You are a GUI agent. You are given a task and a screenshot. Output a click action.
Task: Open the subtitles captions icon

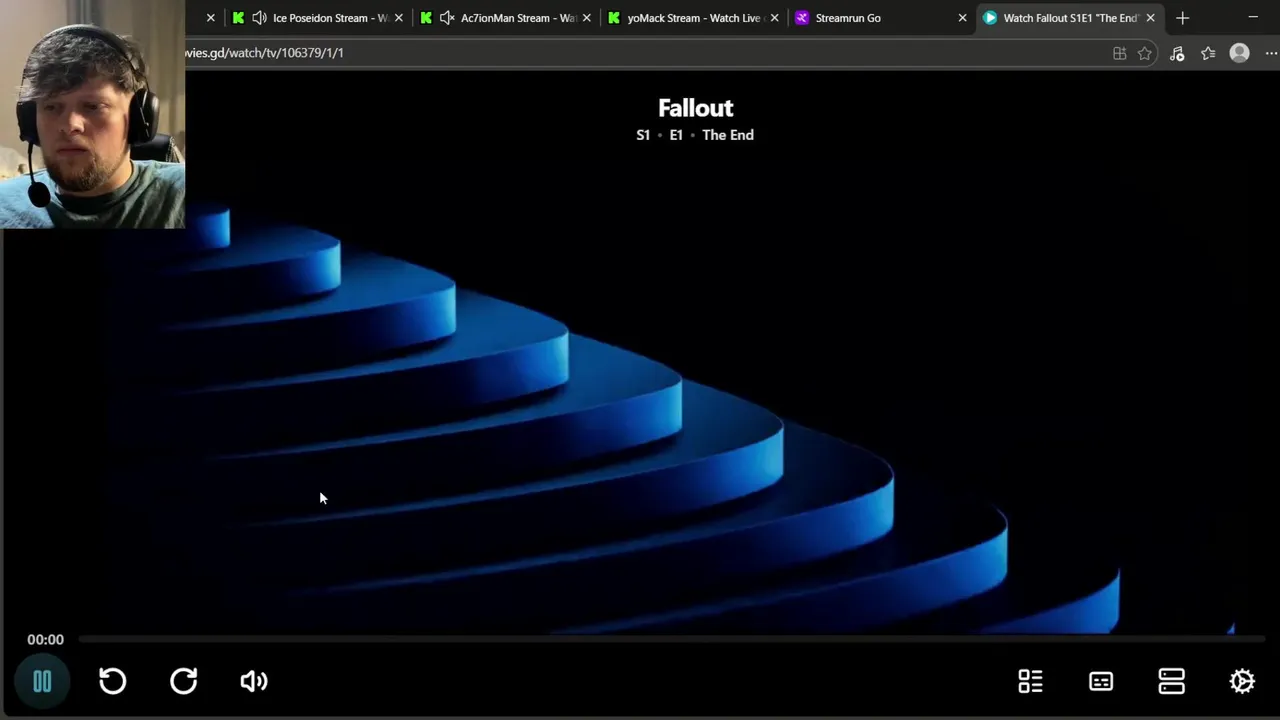click(x=1101, y=681)
